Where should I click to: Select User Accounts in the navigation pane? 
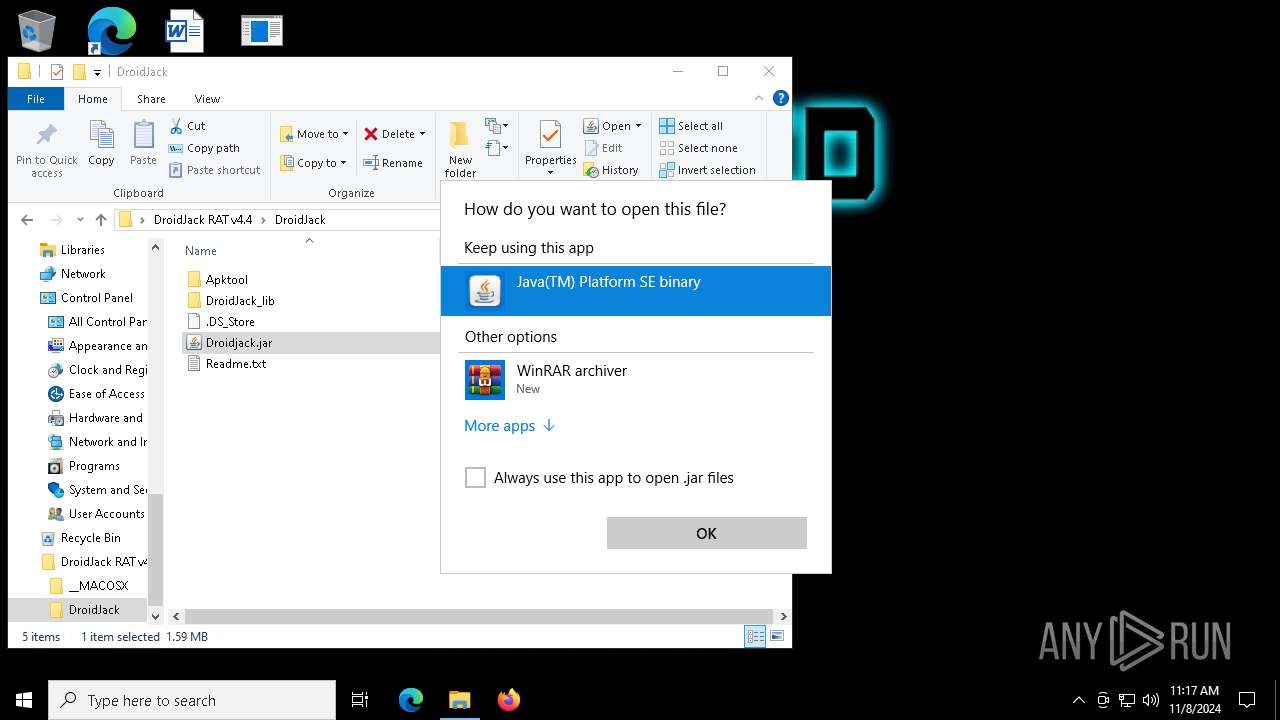click(x=97, y=514)
